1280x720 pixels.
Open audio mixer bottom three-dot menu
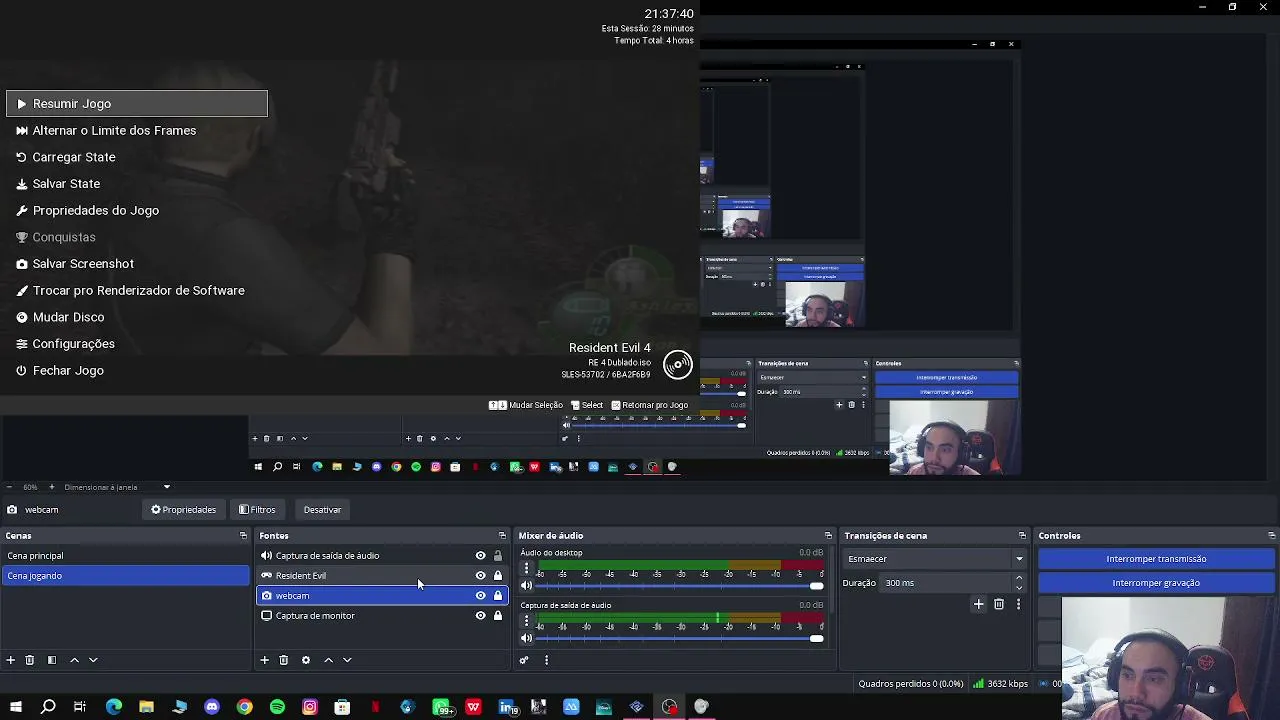(x=546, y=660)
